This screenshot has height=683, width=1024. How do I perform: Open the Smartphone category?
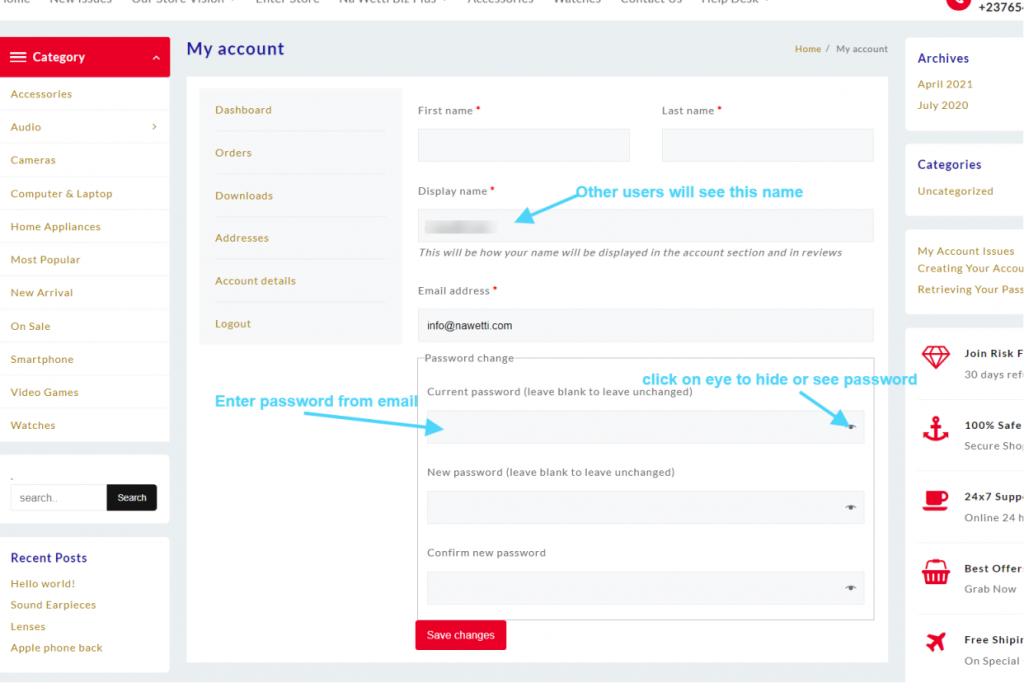(x=42, y=359)
